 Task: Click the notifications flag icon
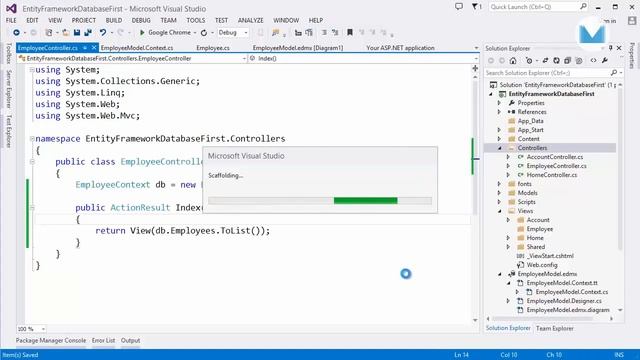[476, 7]
